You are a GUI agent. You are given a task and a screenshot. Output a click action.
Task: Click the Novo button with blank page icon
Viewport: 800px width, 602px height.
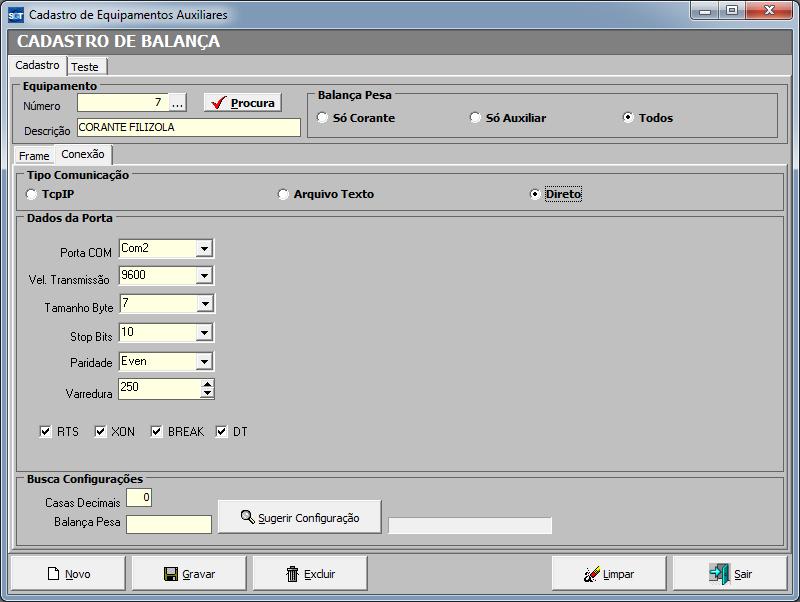pyautogui.click(x=69, y=574)
